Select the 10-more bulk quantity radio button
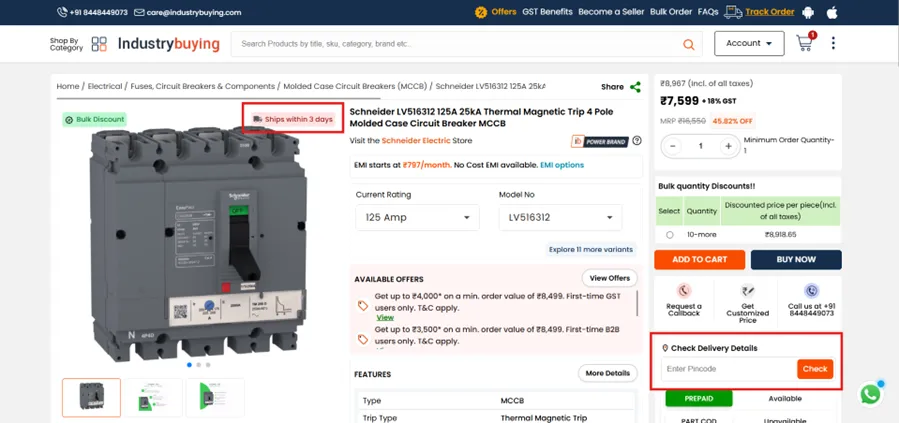Viewport: 899px width, 423px height. tap(669, 235)
